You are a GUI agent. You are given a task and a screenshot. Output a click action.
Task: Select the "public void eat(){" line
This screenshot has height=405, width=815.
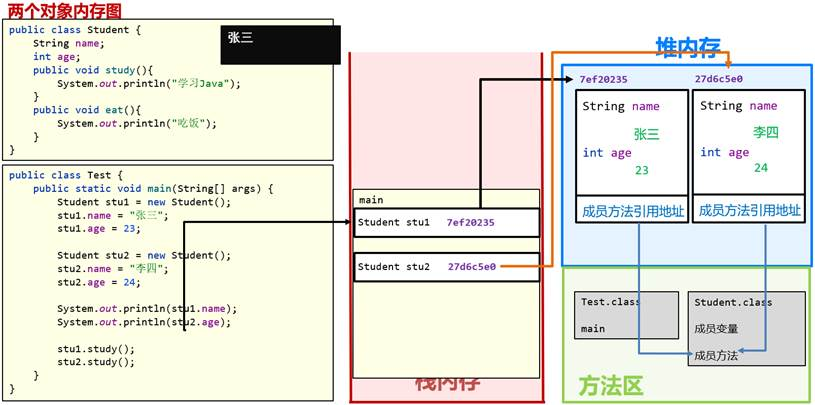coord(87,110)
